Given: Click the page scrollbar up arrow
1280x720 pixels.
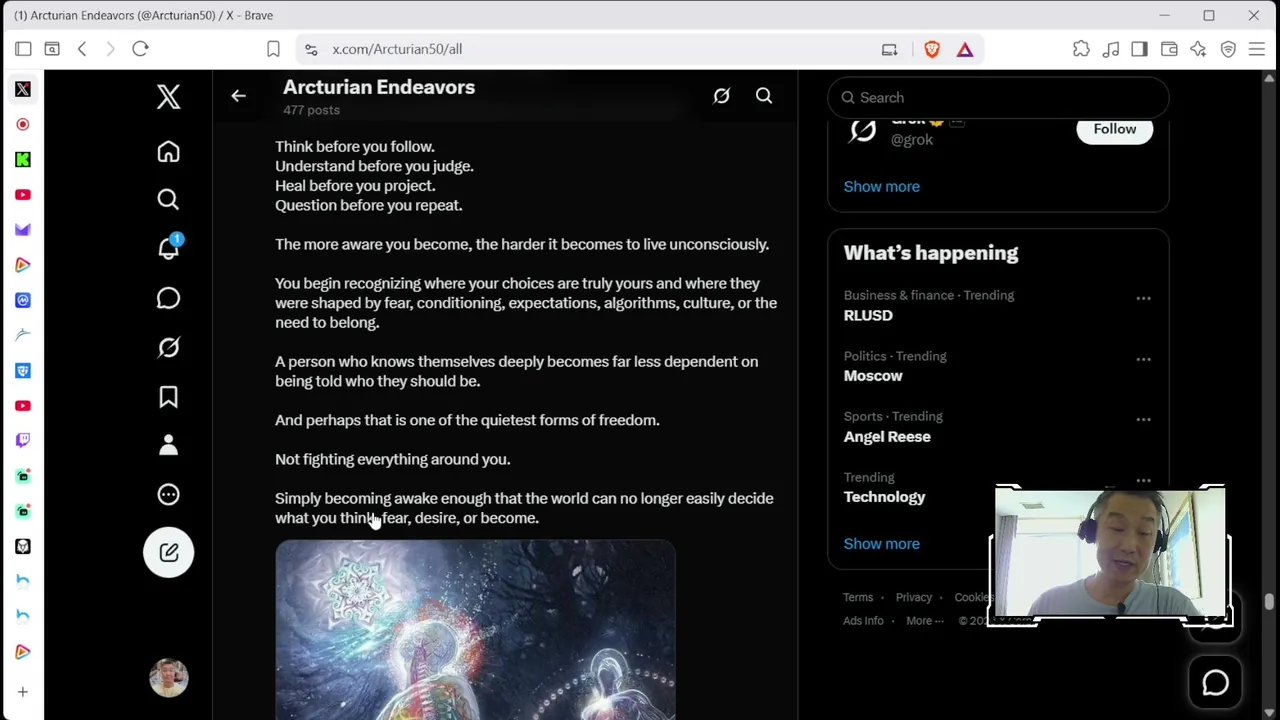Looking at the screenshot, I should pos(1270,78).
